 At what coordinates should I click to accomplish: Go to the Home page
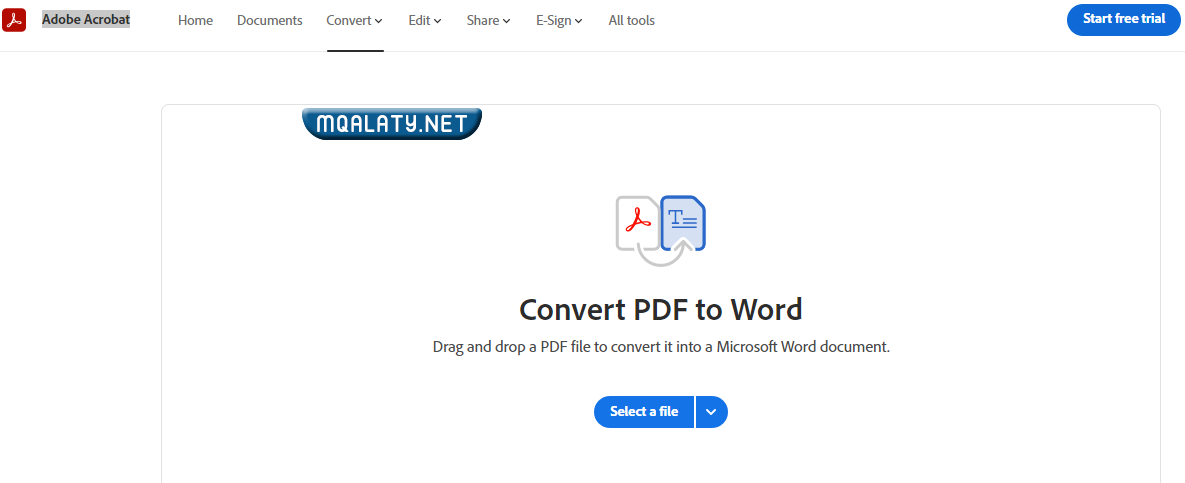pos(195,20)
